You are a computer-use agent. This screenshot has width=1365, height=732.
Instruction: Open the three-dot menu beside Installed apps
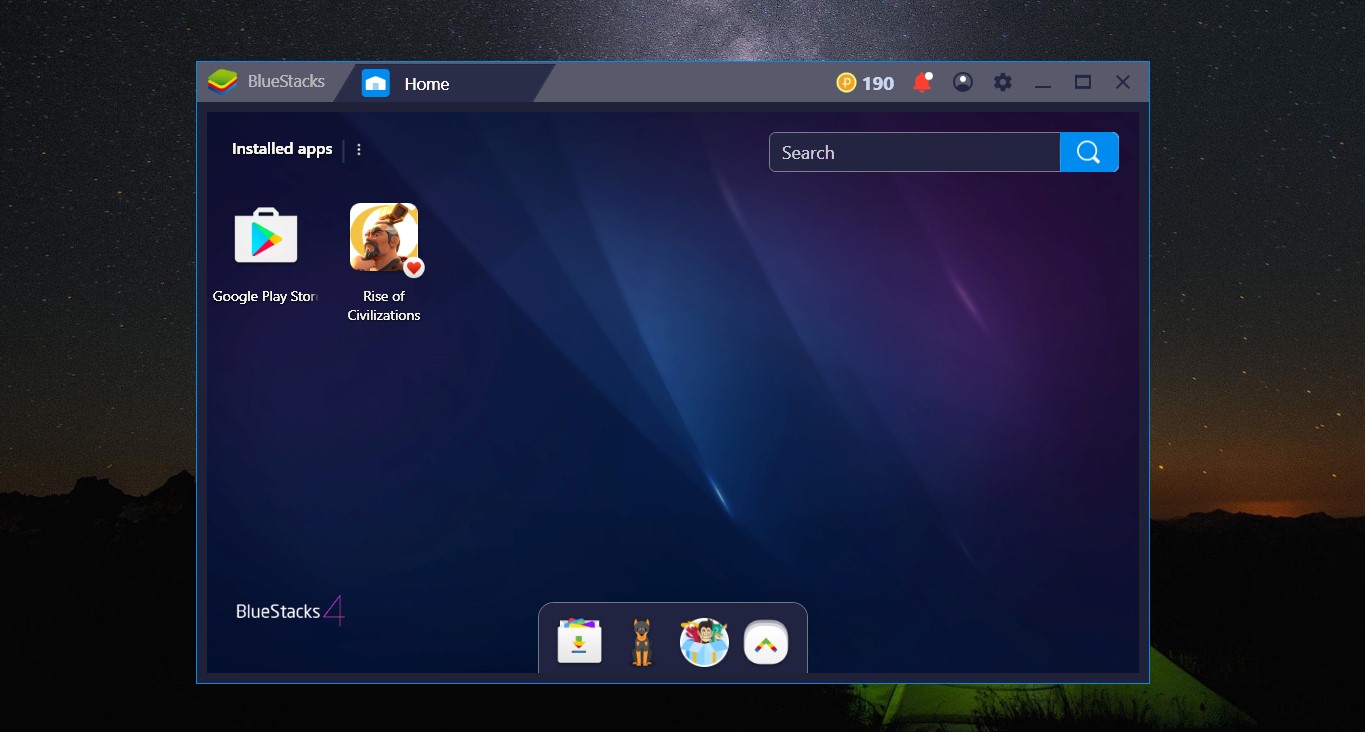click(359, 150)
